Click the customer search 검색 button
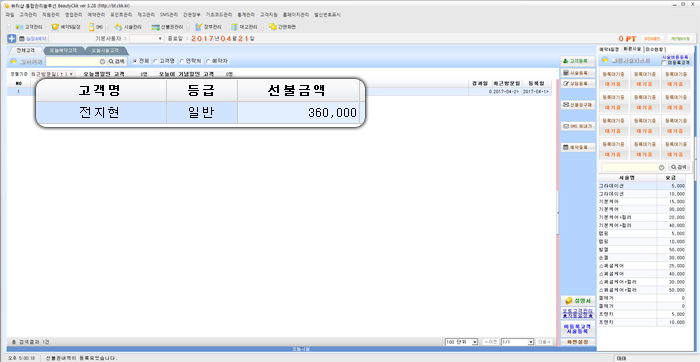The image size is (700, 362). [x=117, y=61]
